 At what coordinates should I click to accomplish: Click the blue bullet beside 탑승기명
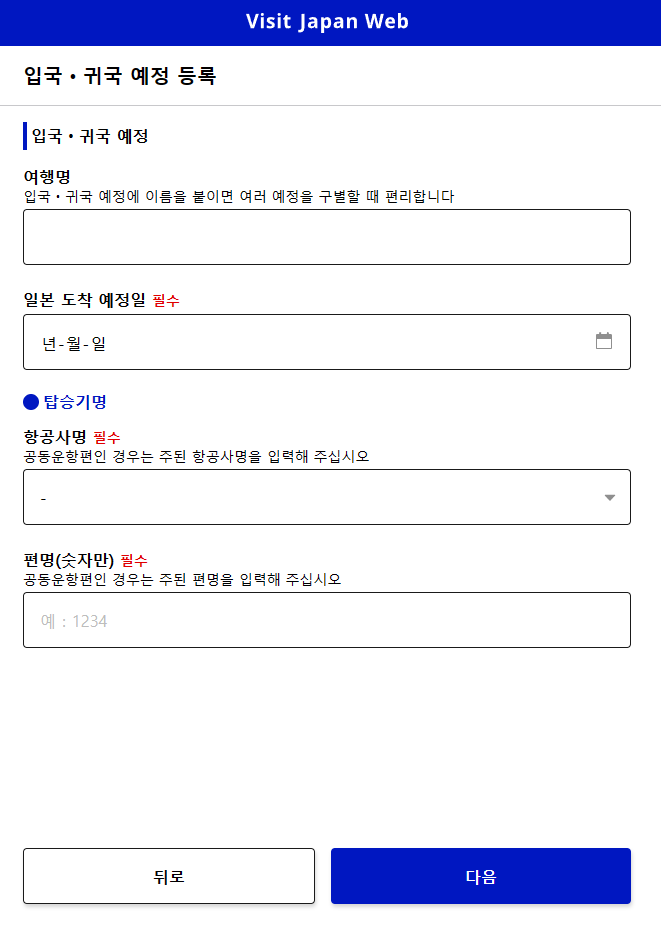point(30,402)
